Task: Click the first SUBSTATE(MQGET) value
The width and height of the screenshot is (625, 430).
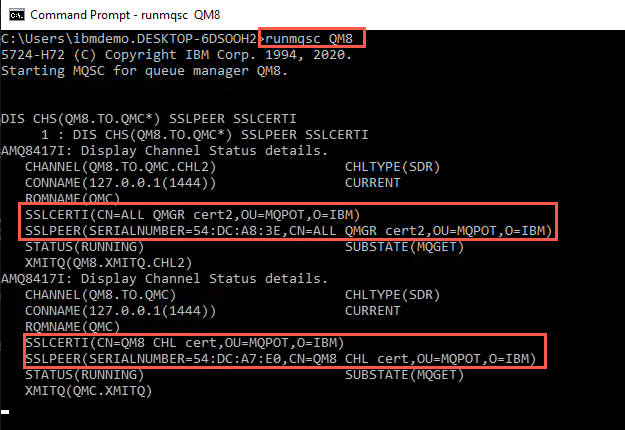Action: [x=404, y=247]
